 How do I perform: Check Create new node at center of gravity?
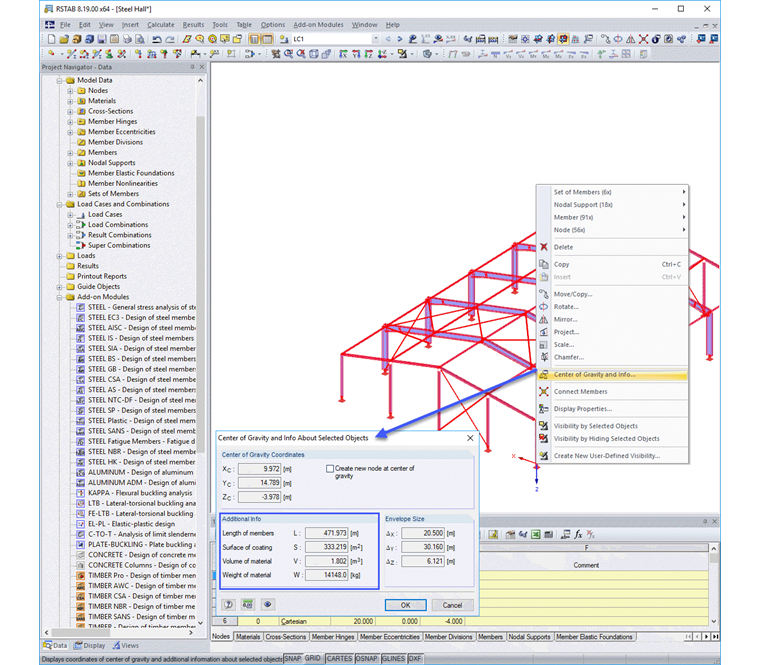330,469
